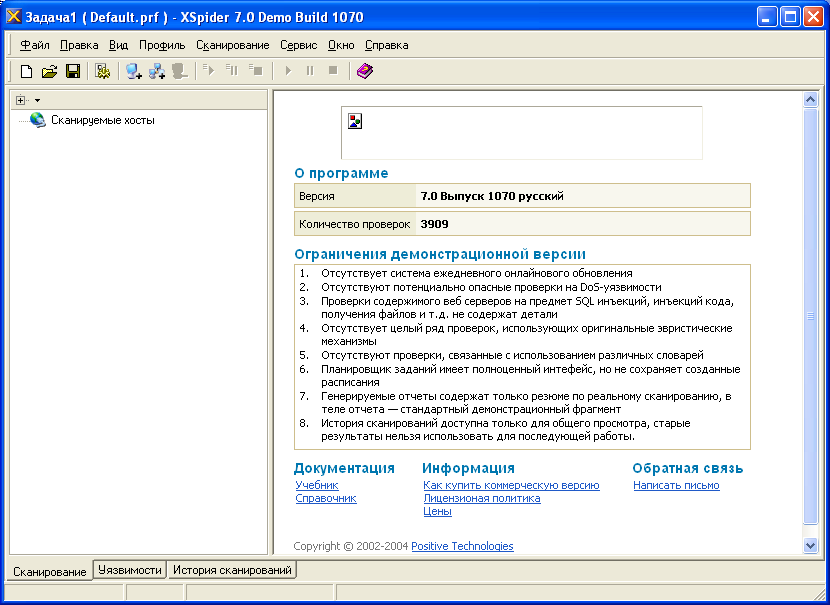
Task: Click the scrollbar up arrow
Action: point(810,99)
